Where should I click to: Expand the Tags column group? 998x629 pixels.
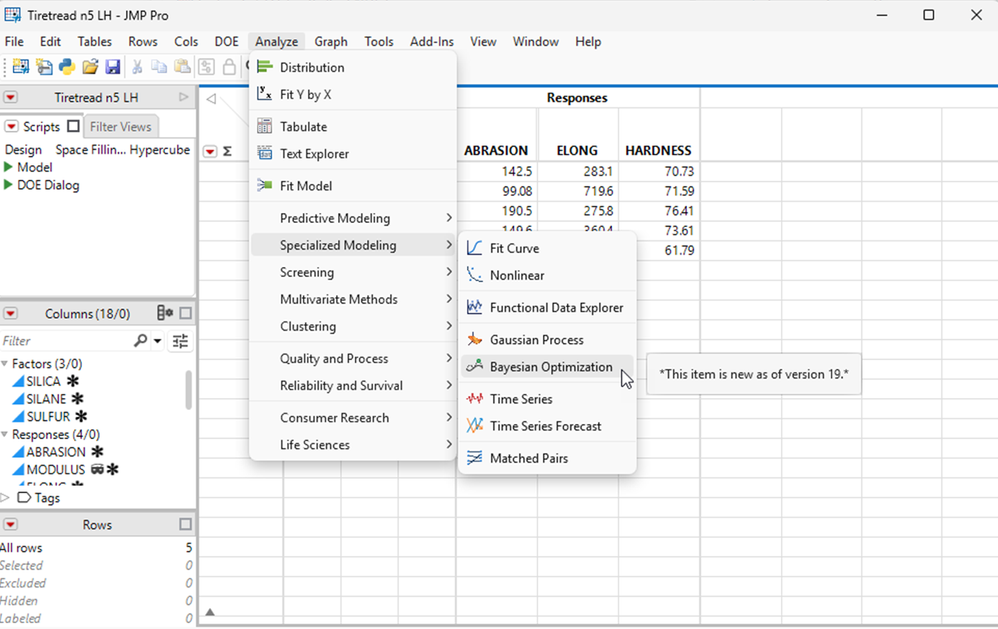point(5,498)
